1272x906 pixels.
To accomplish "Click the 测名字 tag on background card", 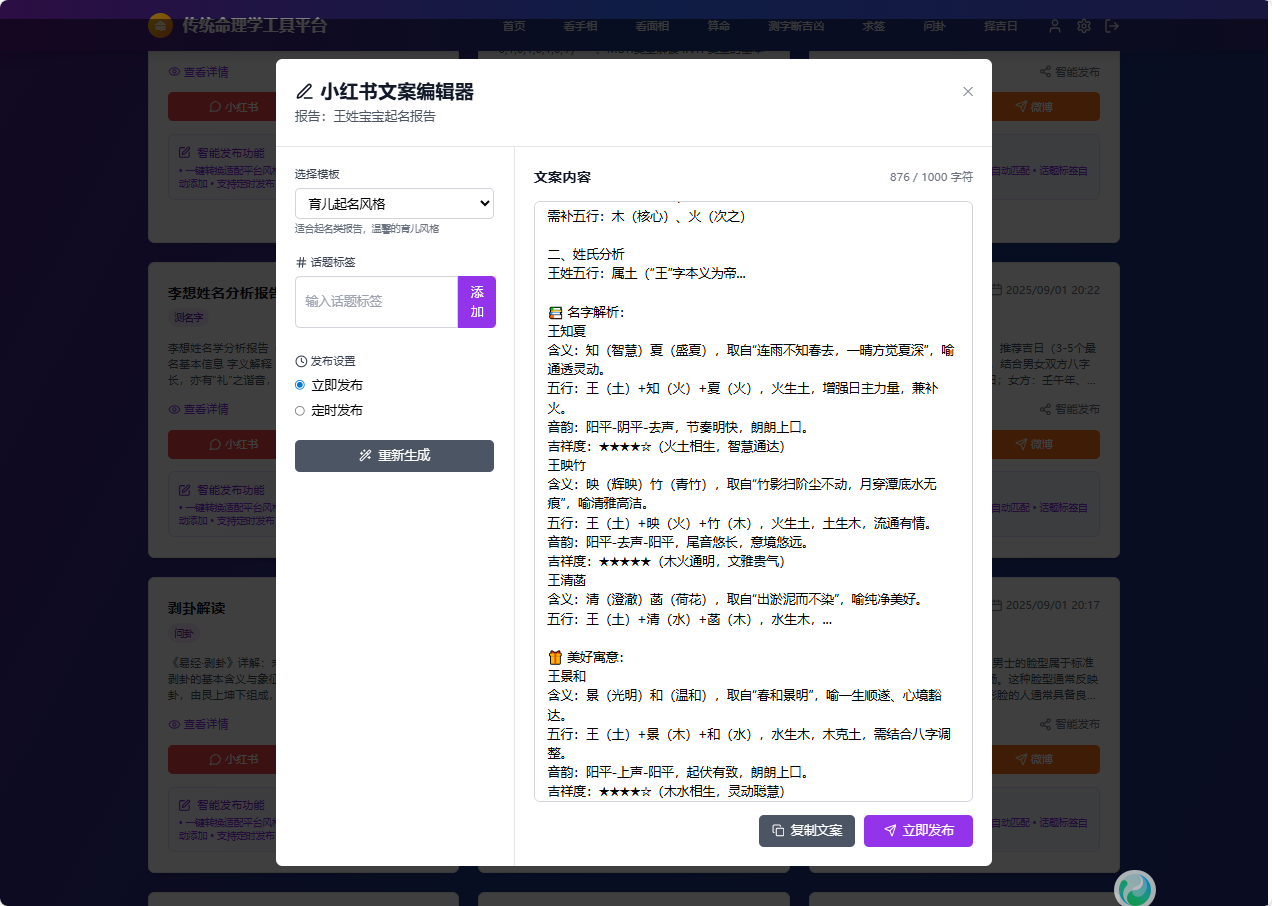I will pyautogui.click(x=188, y=318).
